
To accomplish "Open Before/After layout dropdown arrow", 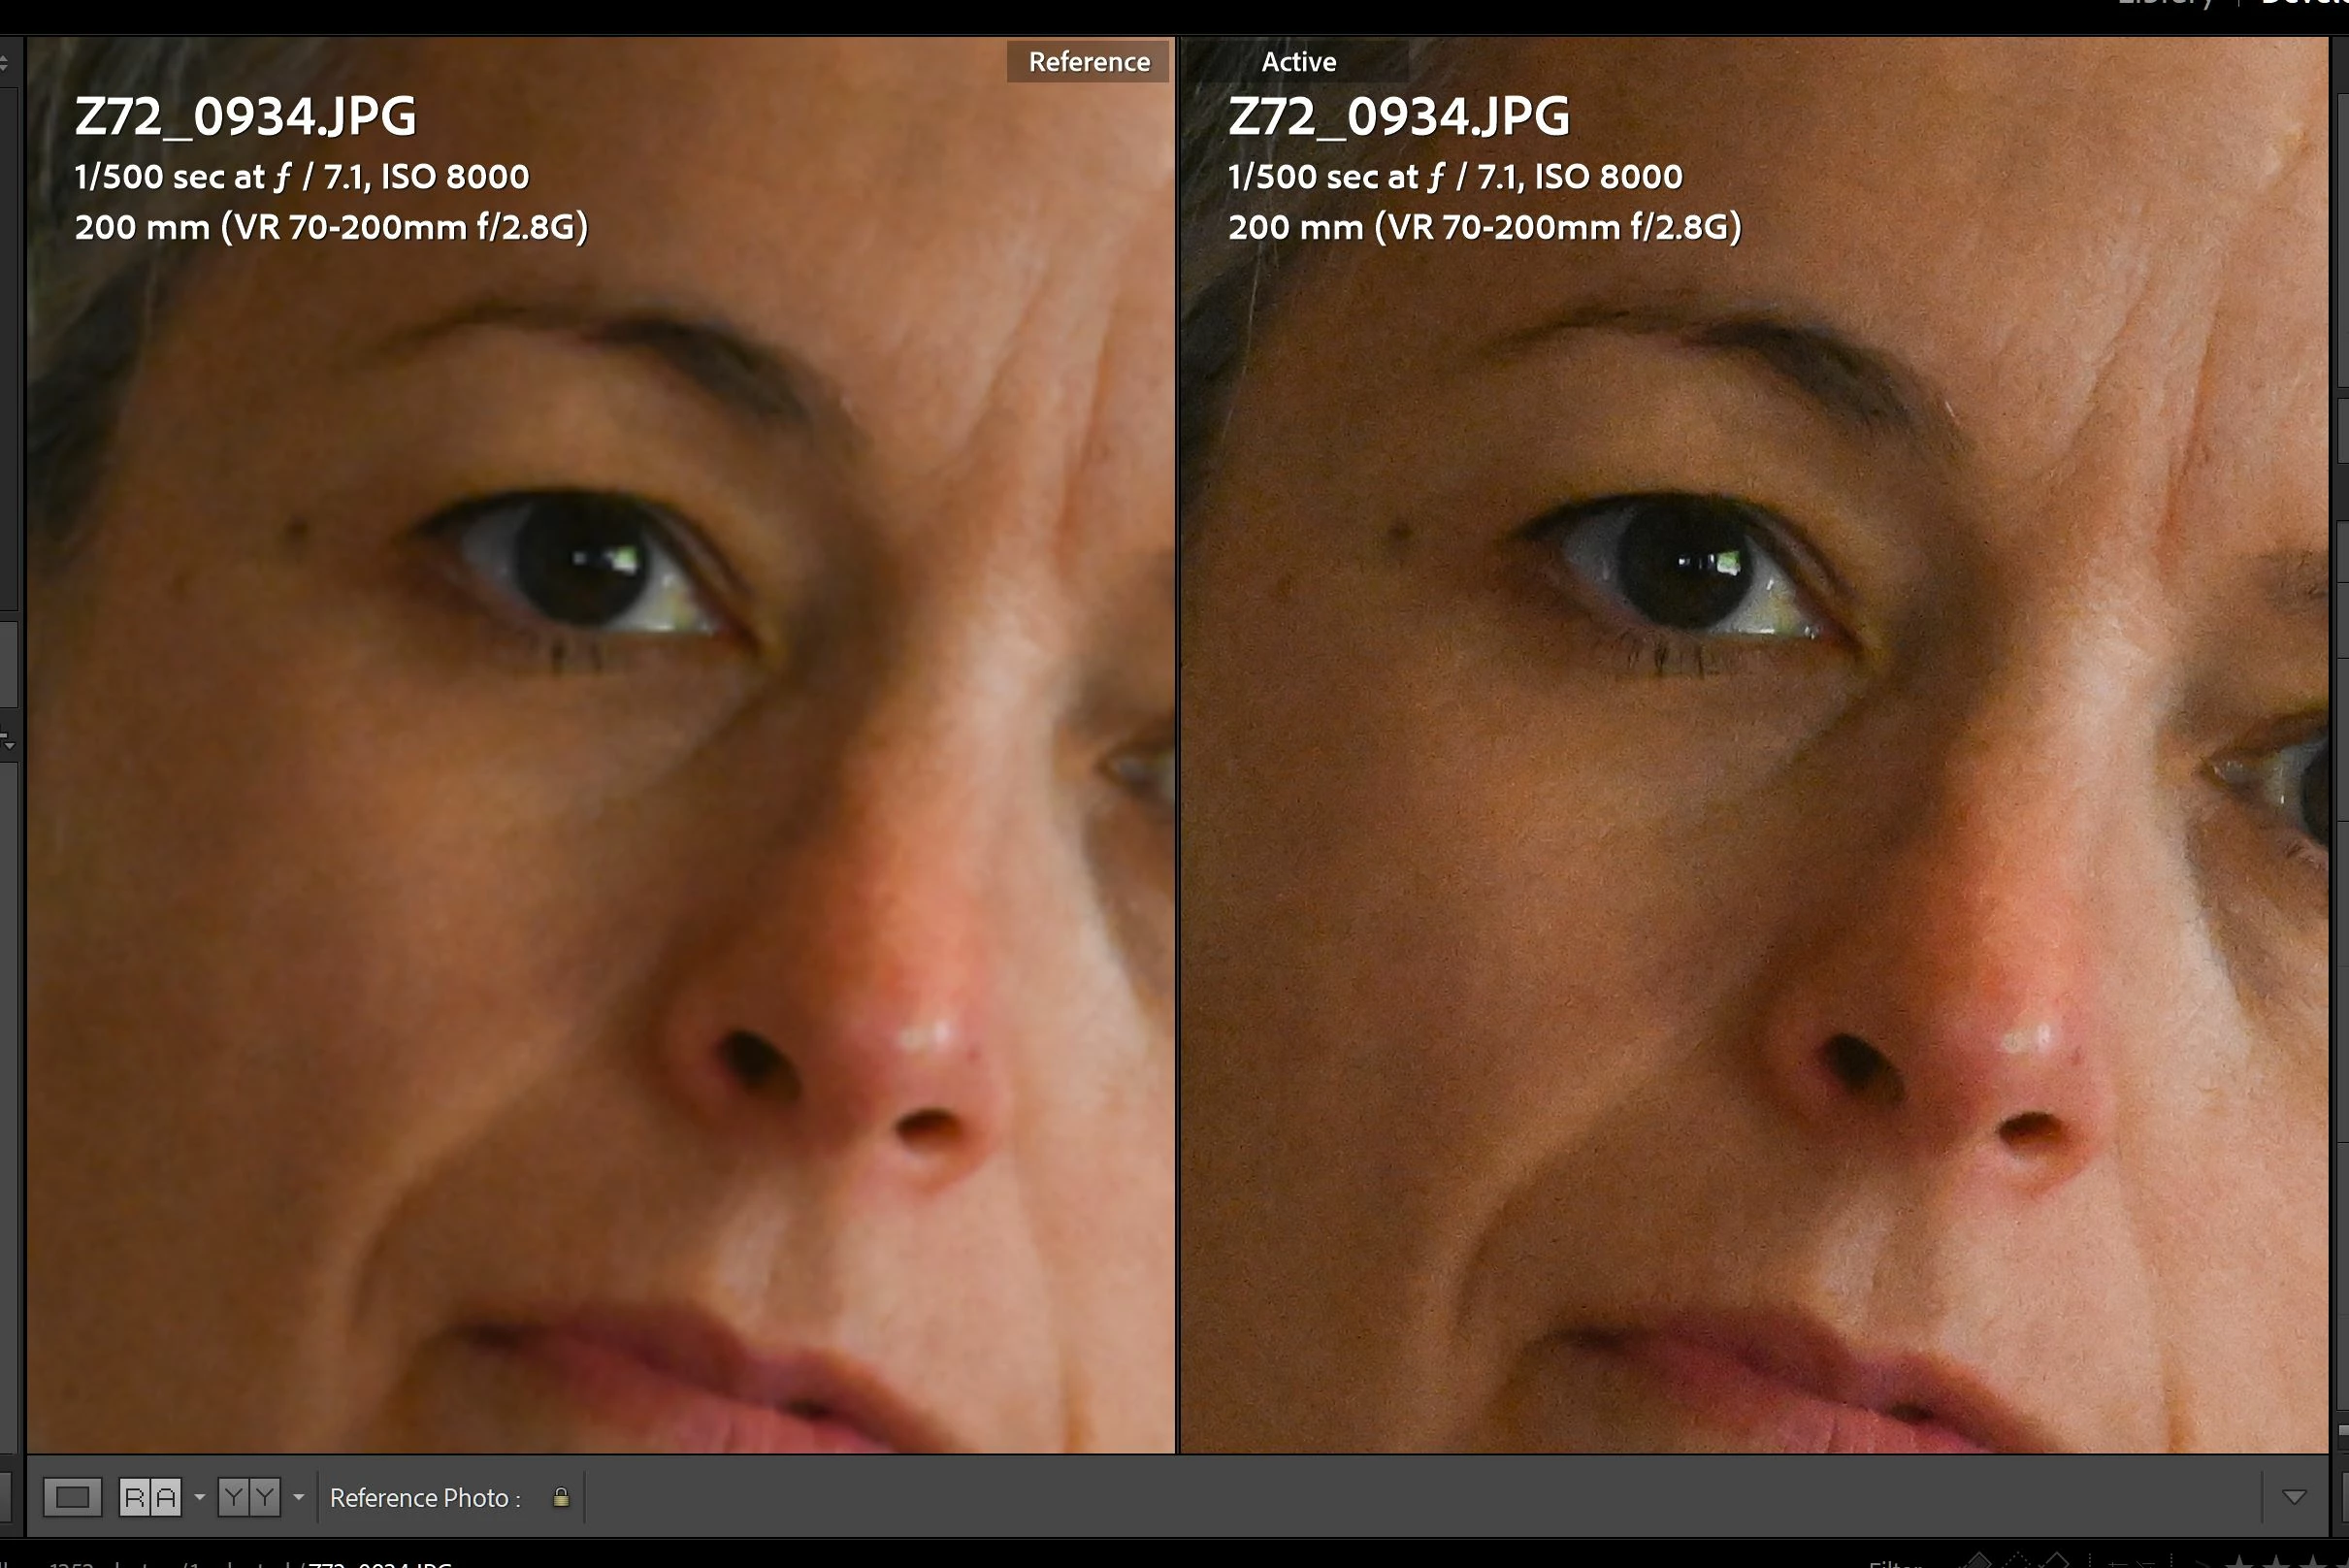I will 298,1497.
